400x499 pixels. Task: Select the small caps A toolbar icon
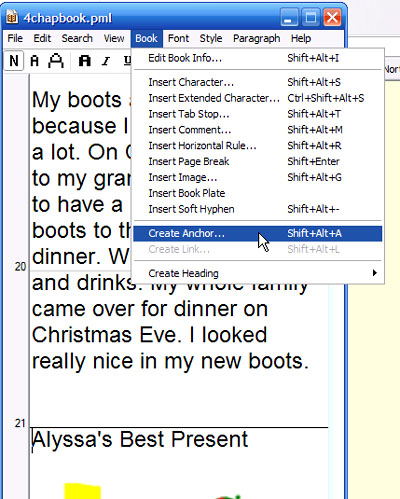point(34,61)
